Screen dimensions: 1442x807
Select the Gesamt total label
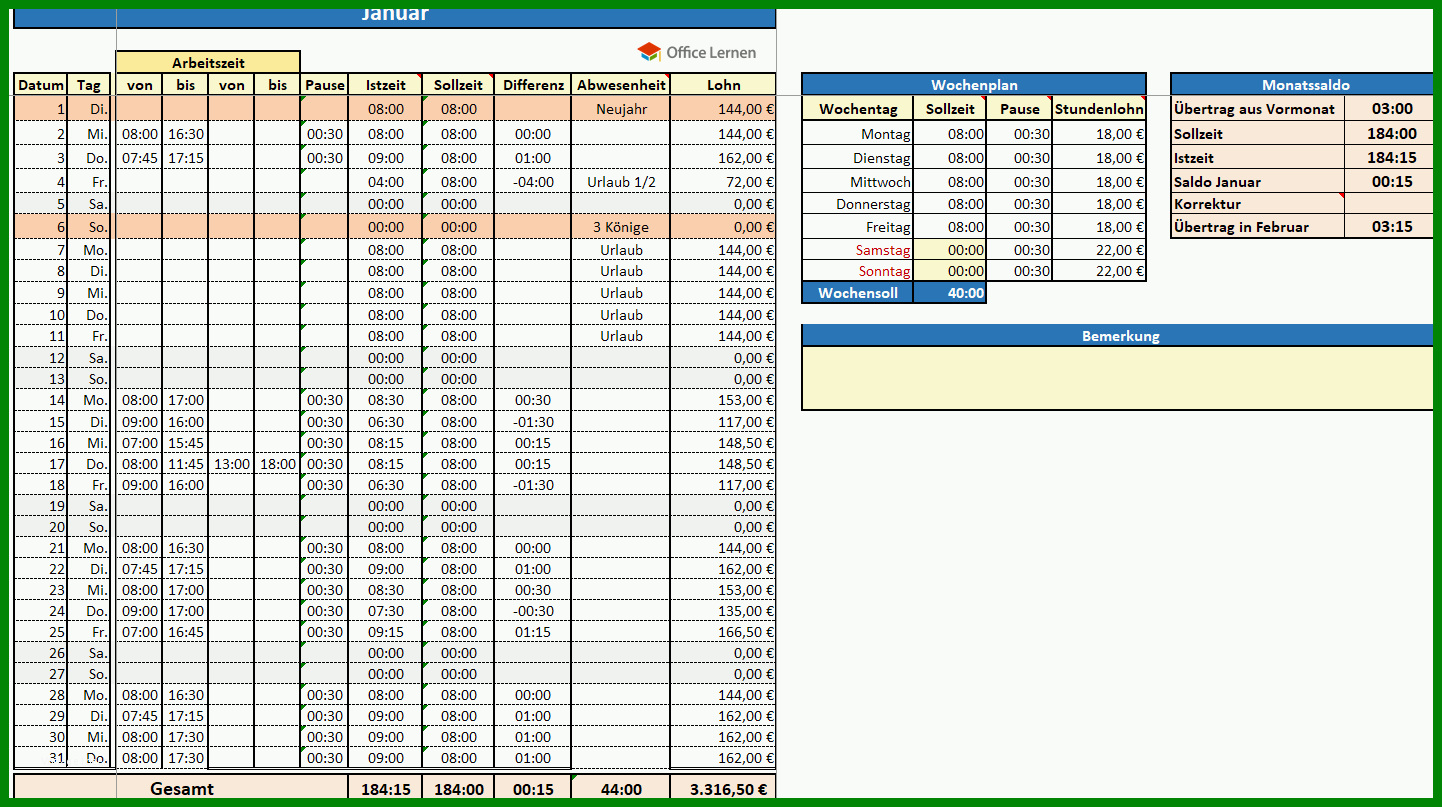tap(182, 789)
